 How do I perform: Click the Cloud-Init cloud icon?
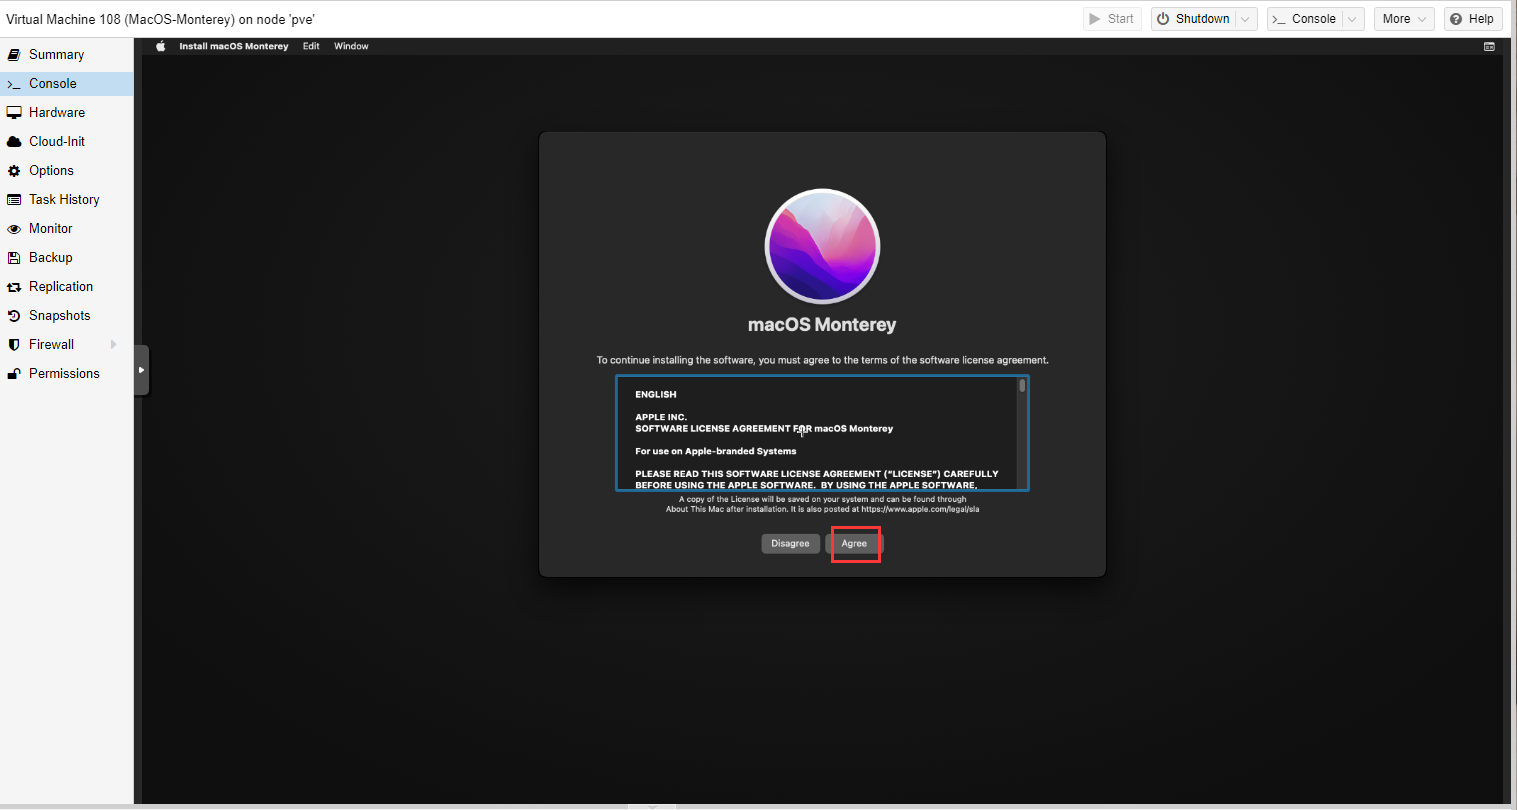pos(14,142)
